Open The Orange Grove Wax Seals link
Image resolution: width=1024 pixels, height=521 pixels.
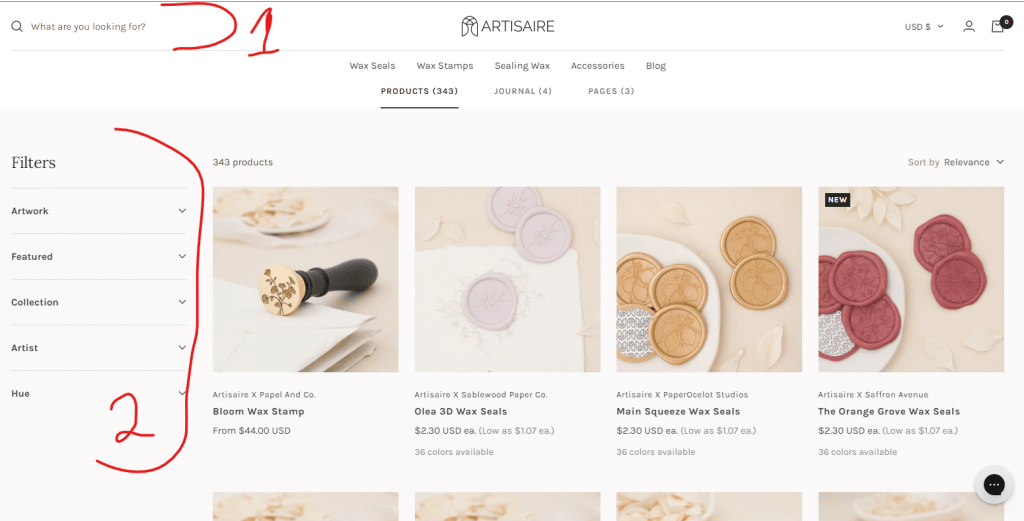click(x=889, y=411)
